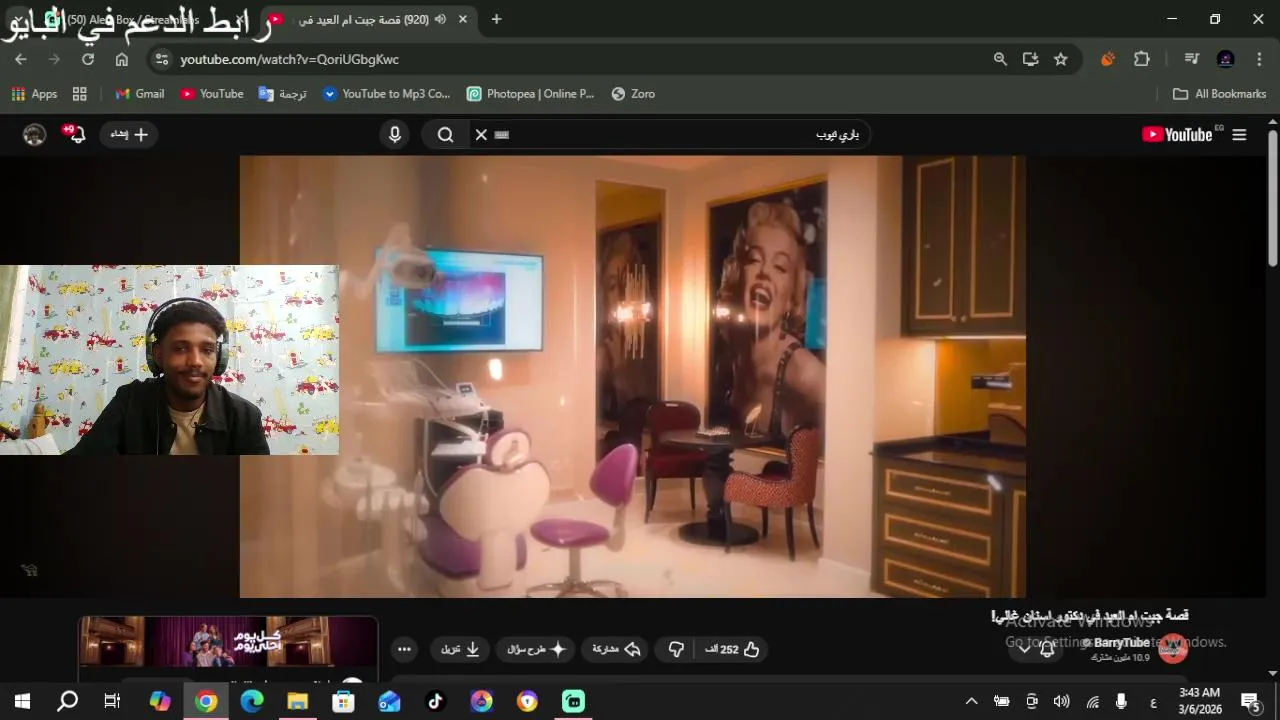Open Microsoft Edge from taskbar
Viewport: 1280px width, 720px height.
click(x=252, y=701)
